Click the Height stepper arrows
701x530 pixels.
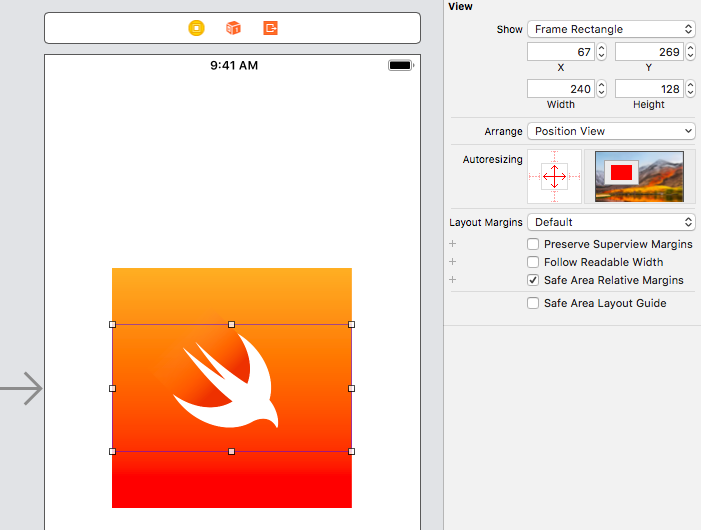pyautogui.click(x=691, y=88)
